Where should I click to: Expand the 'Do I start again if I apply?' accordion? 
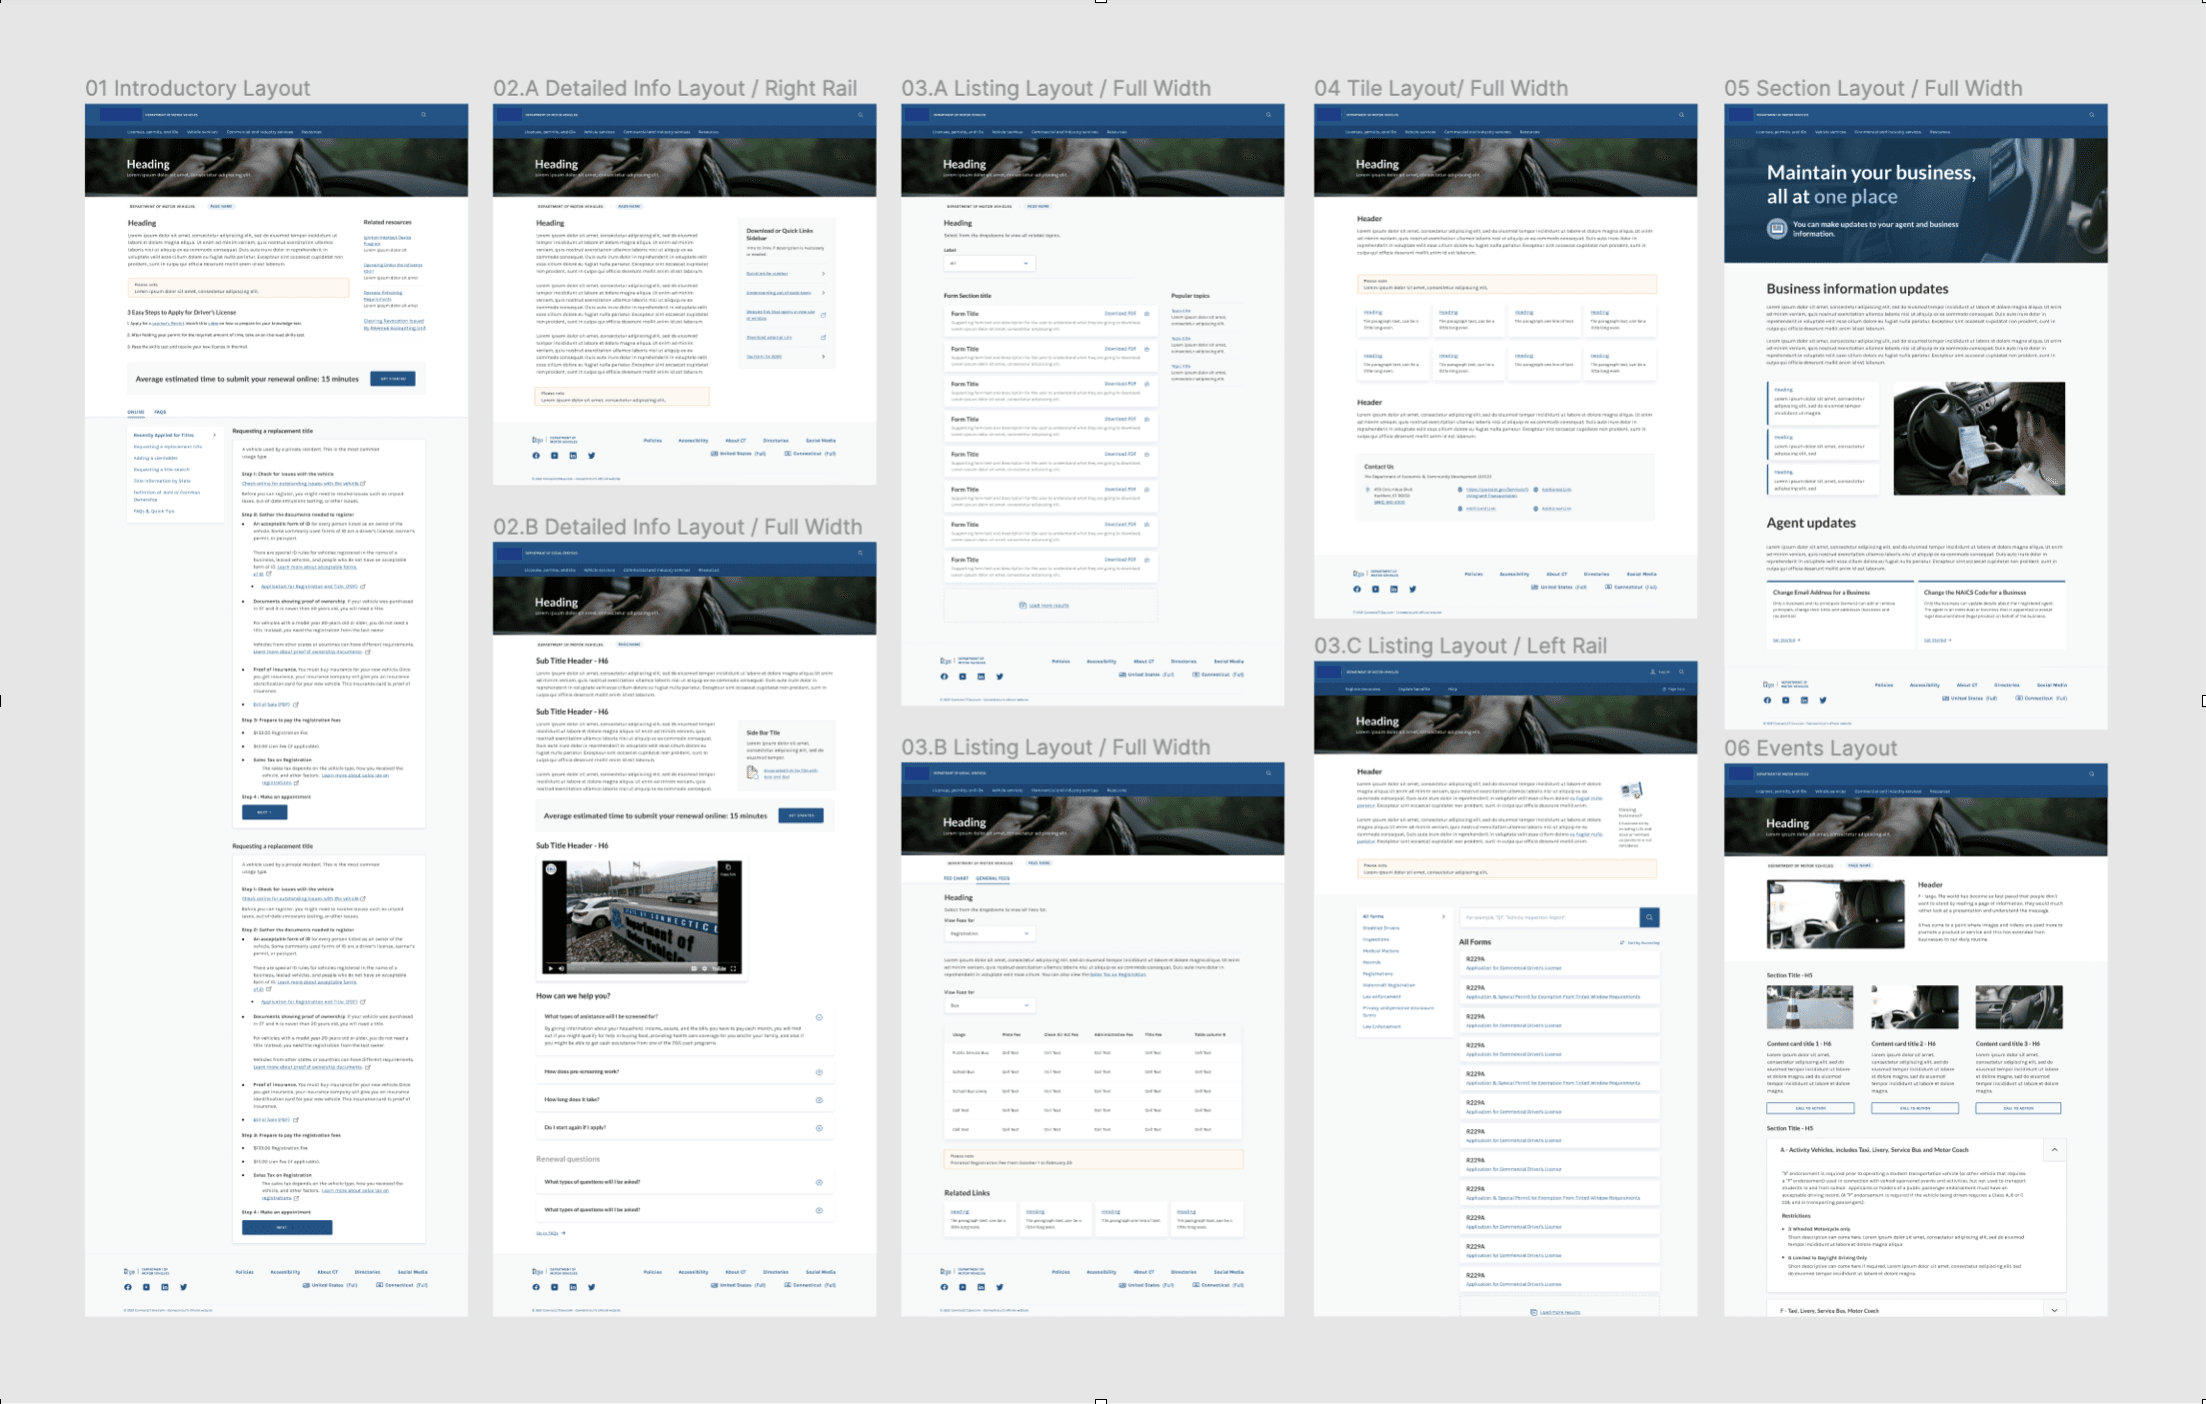pyautogui.click(x=819, y=1128)
